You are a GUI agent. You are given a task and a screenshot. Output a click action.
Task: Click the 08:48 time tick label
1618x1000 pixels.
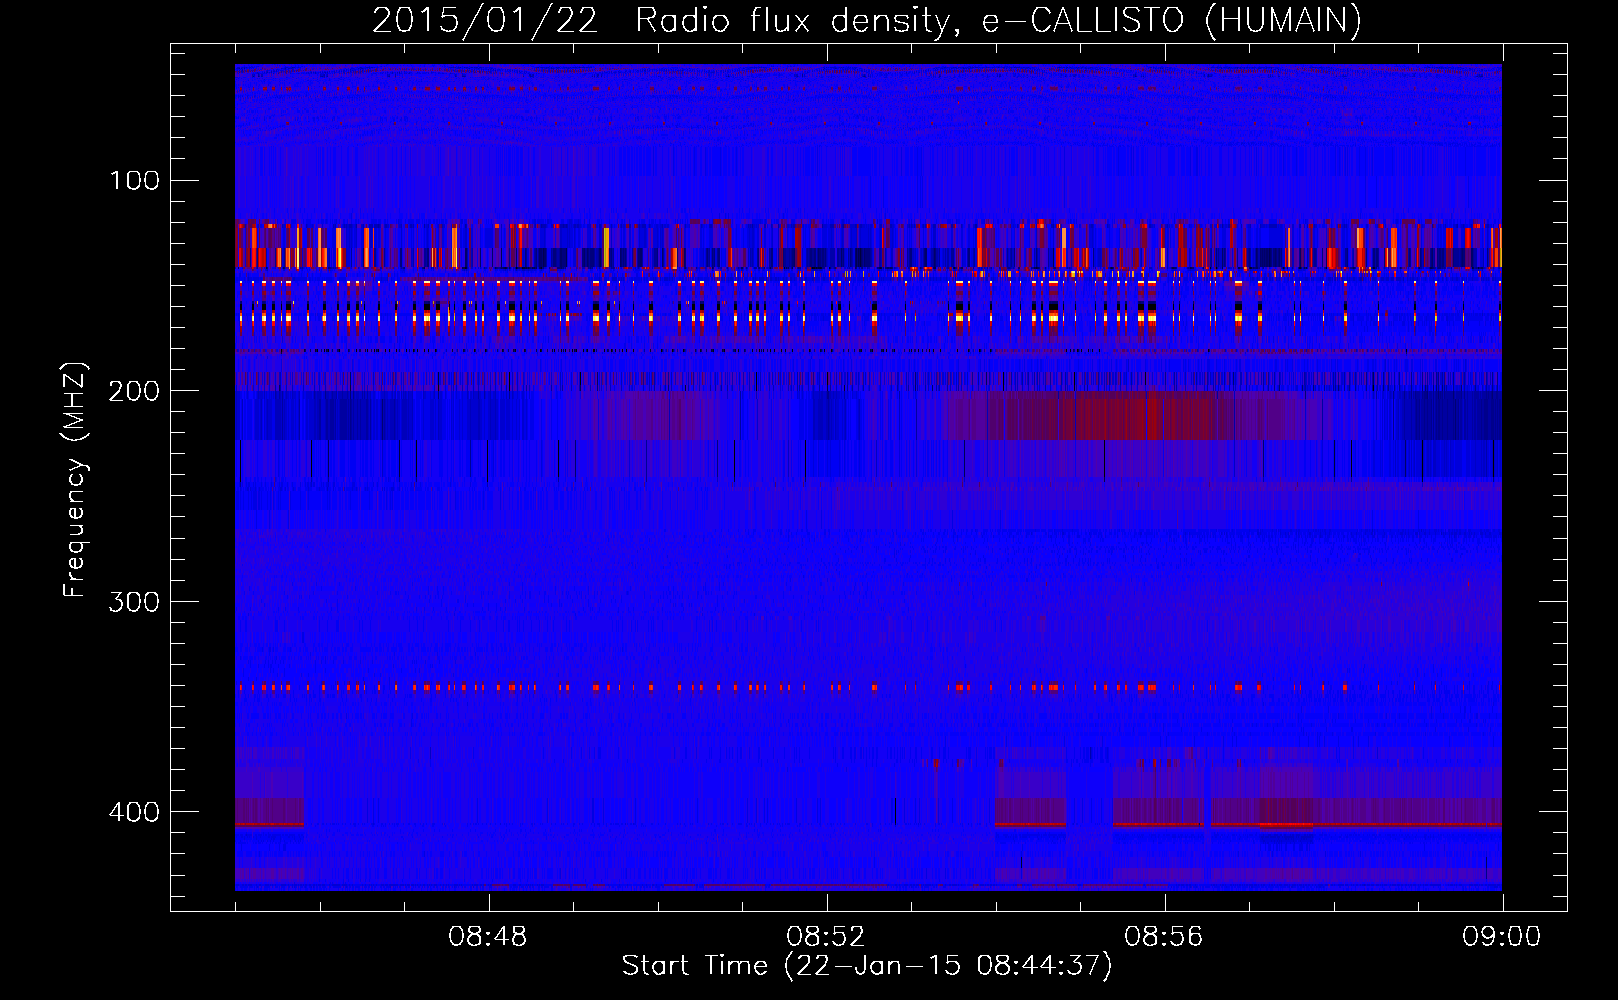[x=488, y=937]
